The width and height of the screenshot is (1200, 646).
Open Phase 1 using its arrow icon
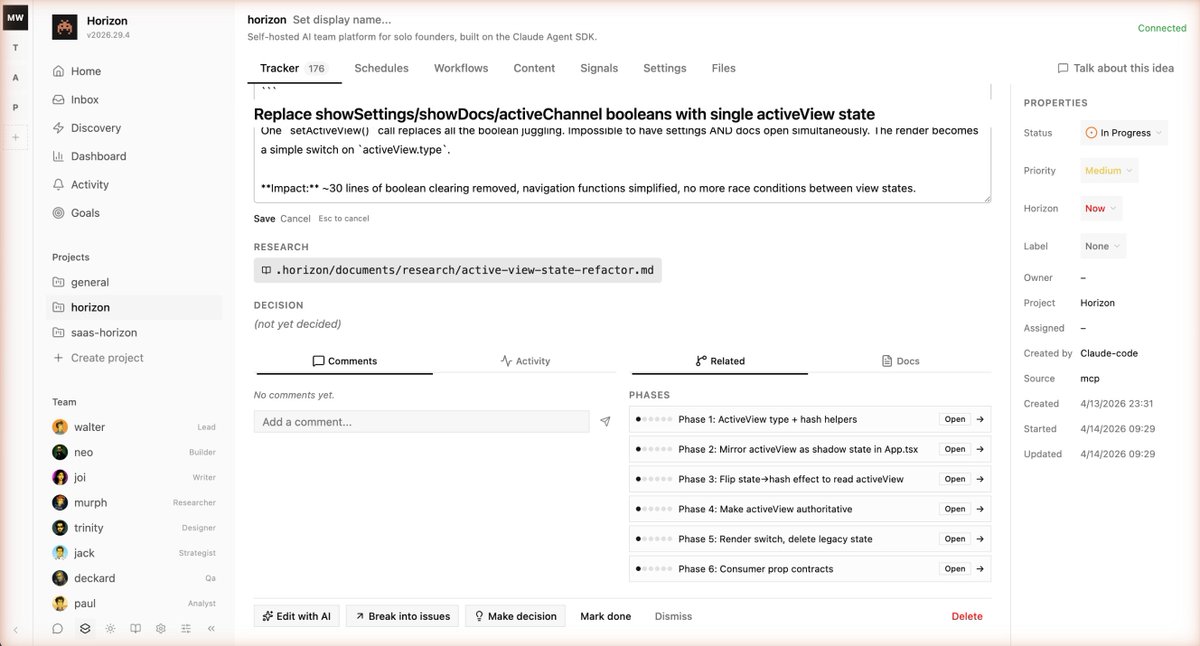pos(980,419)
